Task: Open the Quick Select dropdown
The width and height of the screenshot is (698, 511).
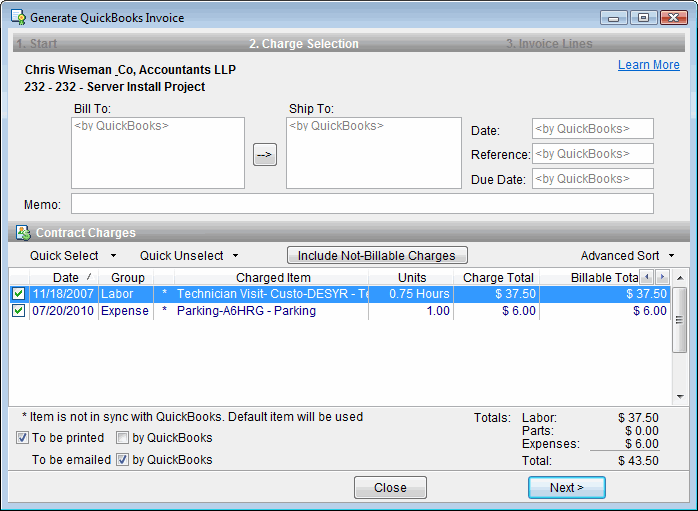Action: point(73,256)
